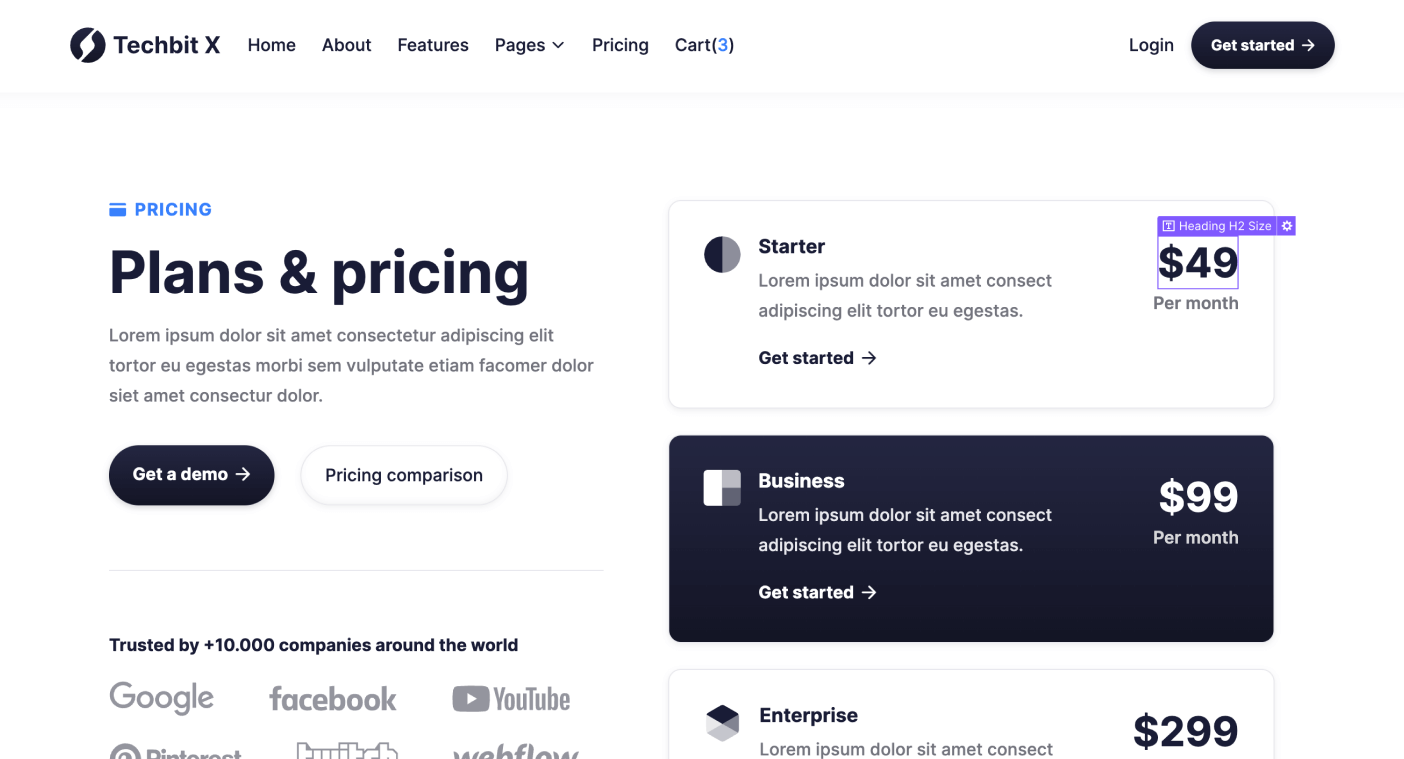
Task: Click the Heading H2 Size badge
Action: coord(1220,225)
